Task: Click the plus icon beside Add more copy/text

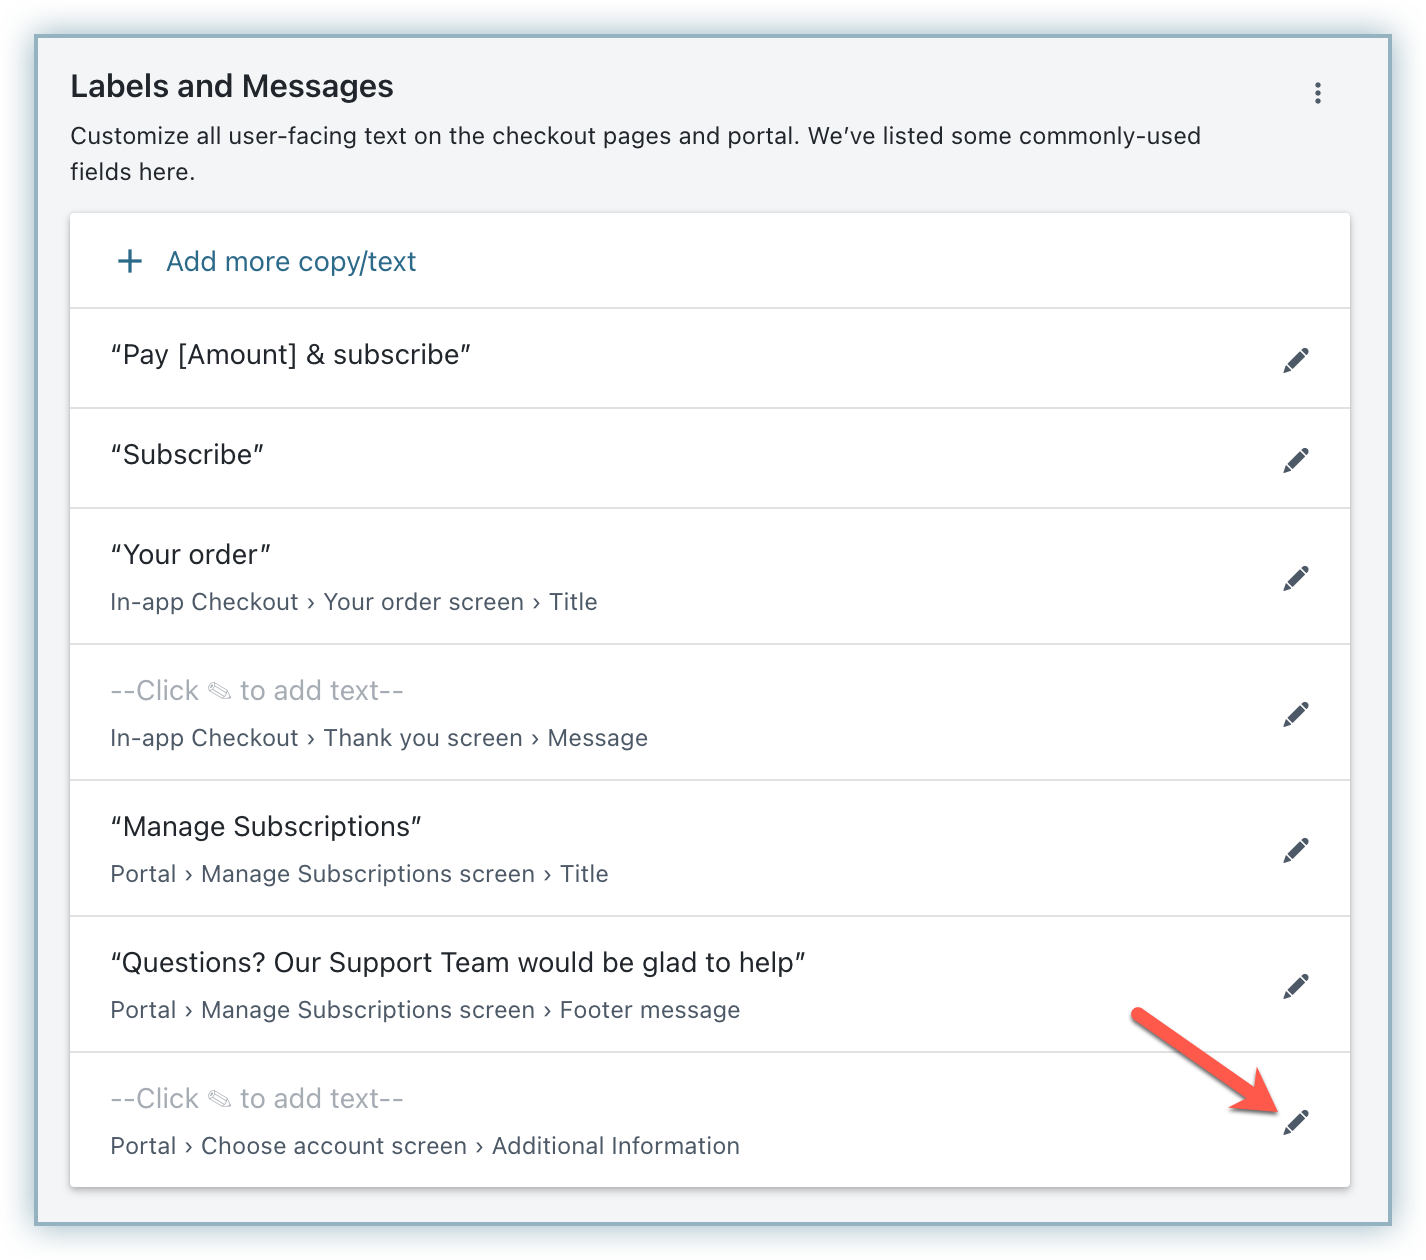Action: (x=130, y=262)
